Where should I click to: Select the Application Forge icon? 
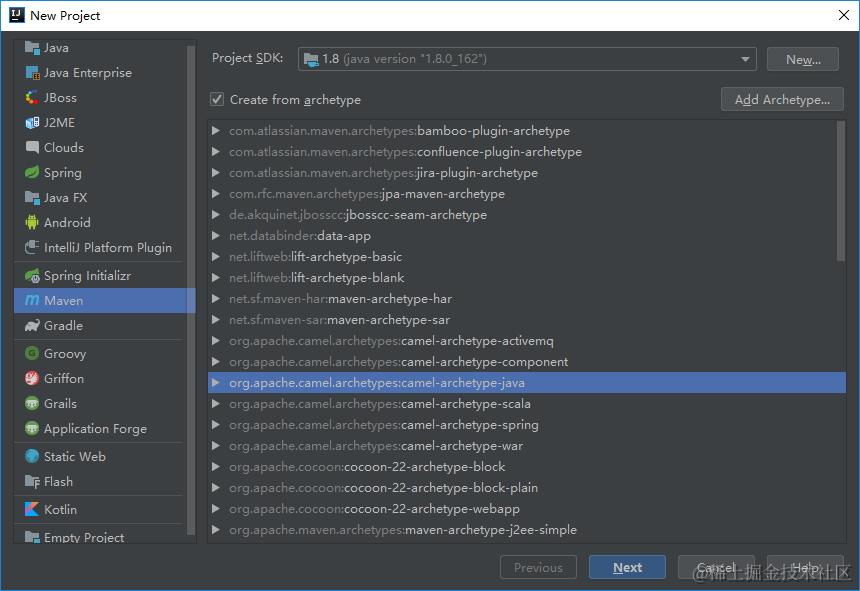(x=32, y=428)
